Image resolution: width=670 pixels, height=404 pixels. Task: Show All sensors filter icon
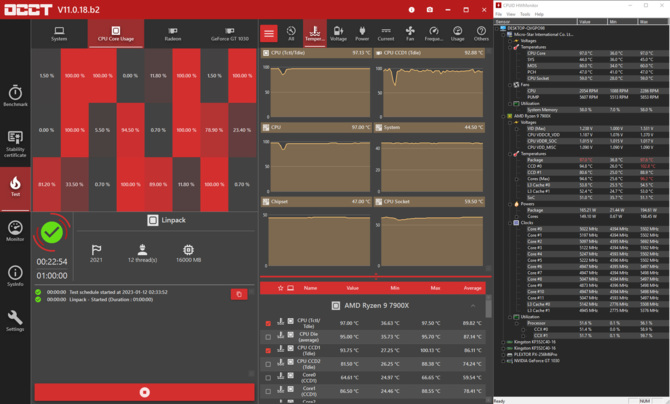pyautogui.click(x=291, y=33)
